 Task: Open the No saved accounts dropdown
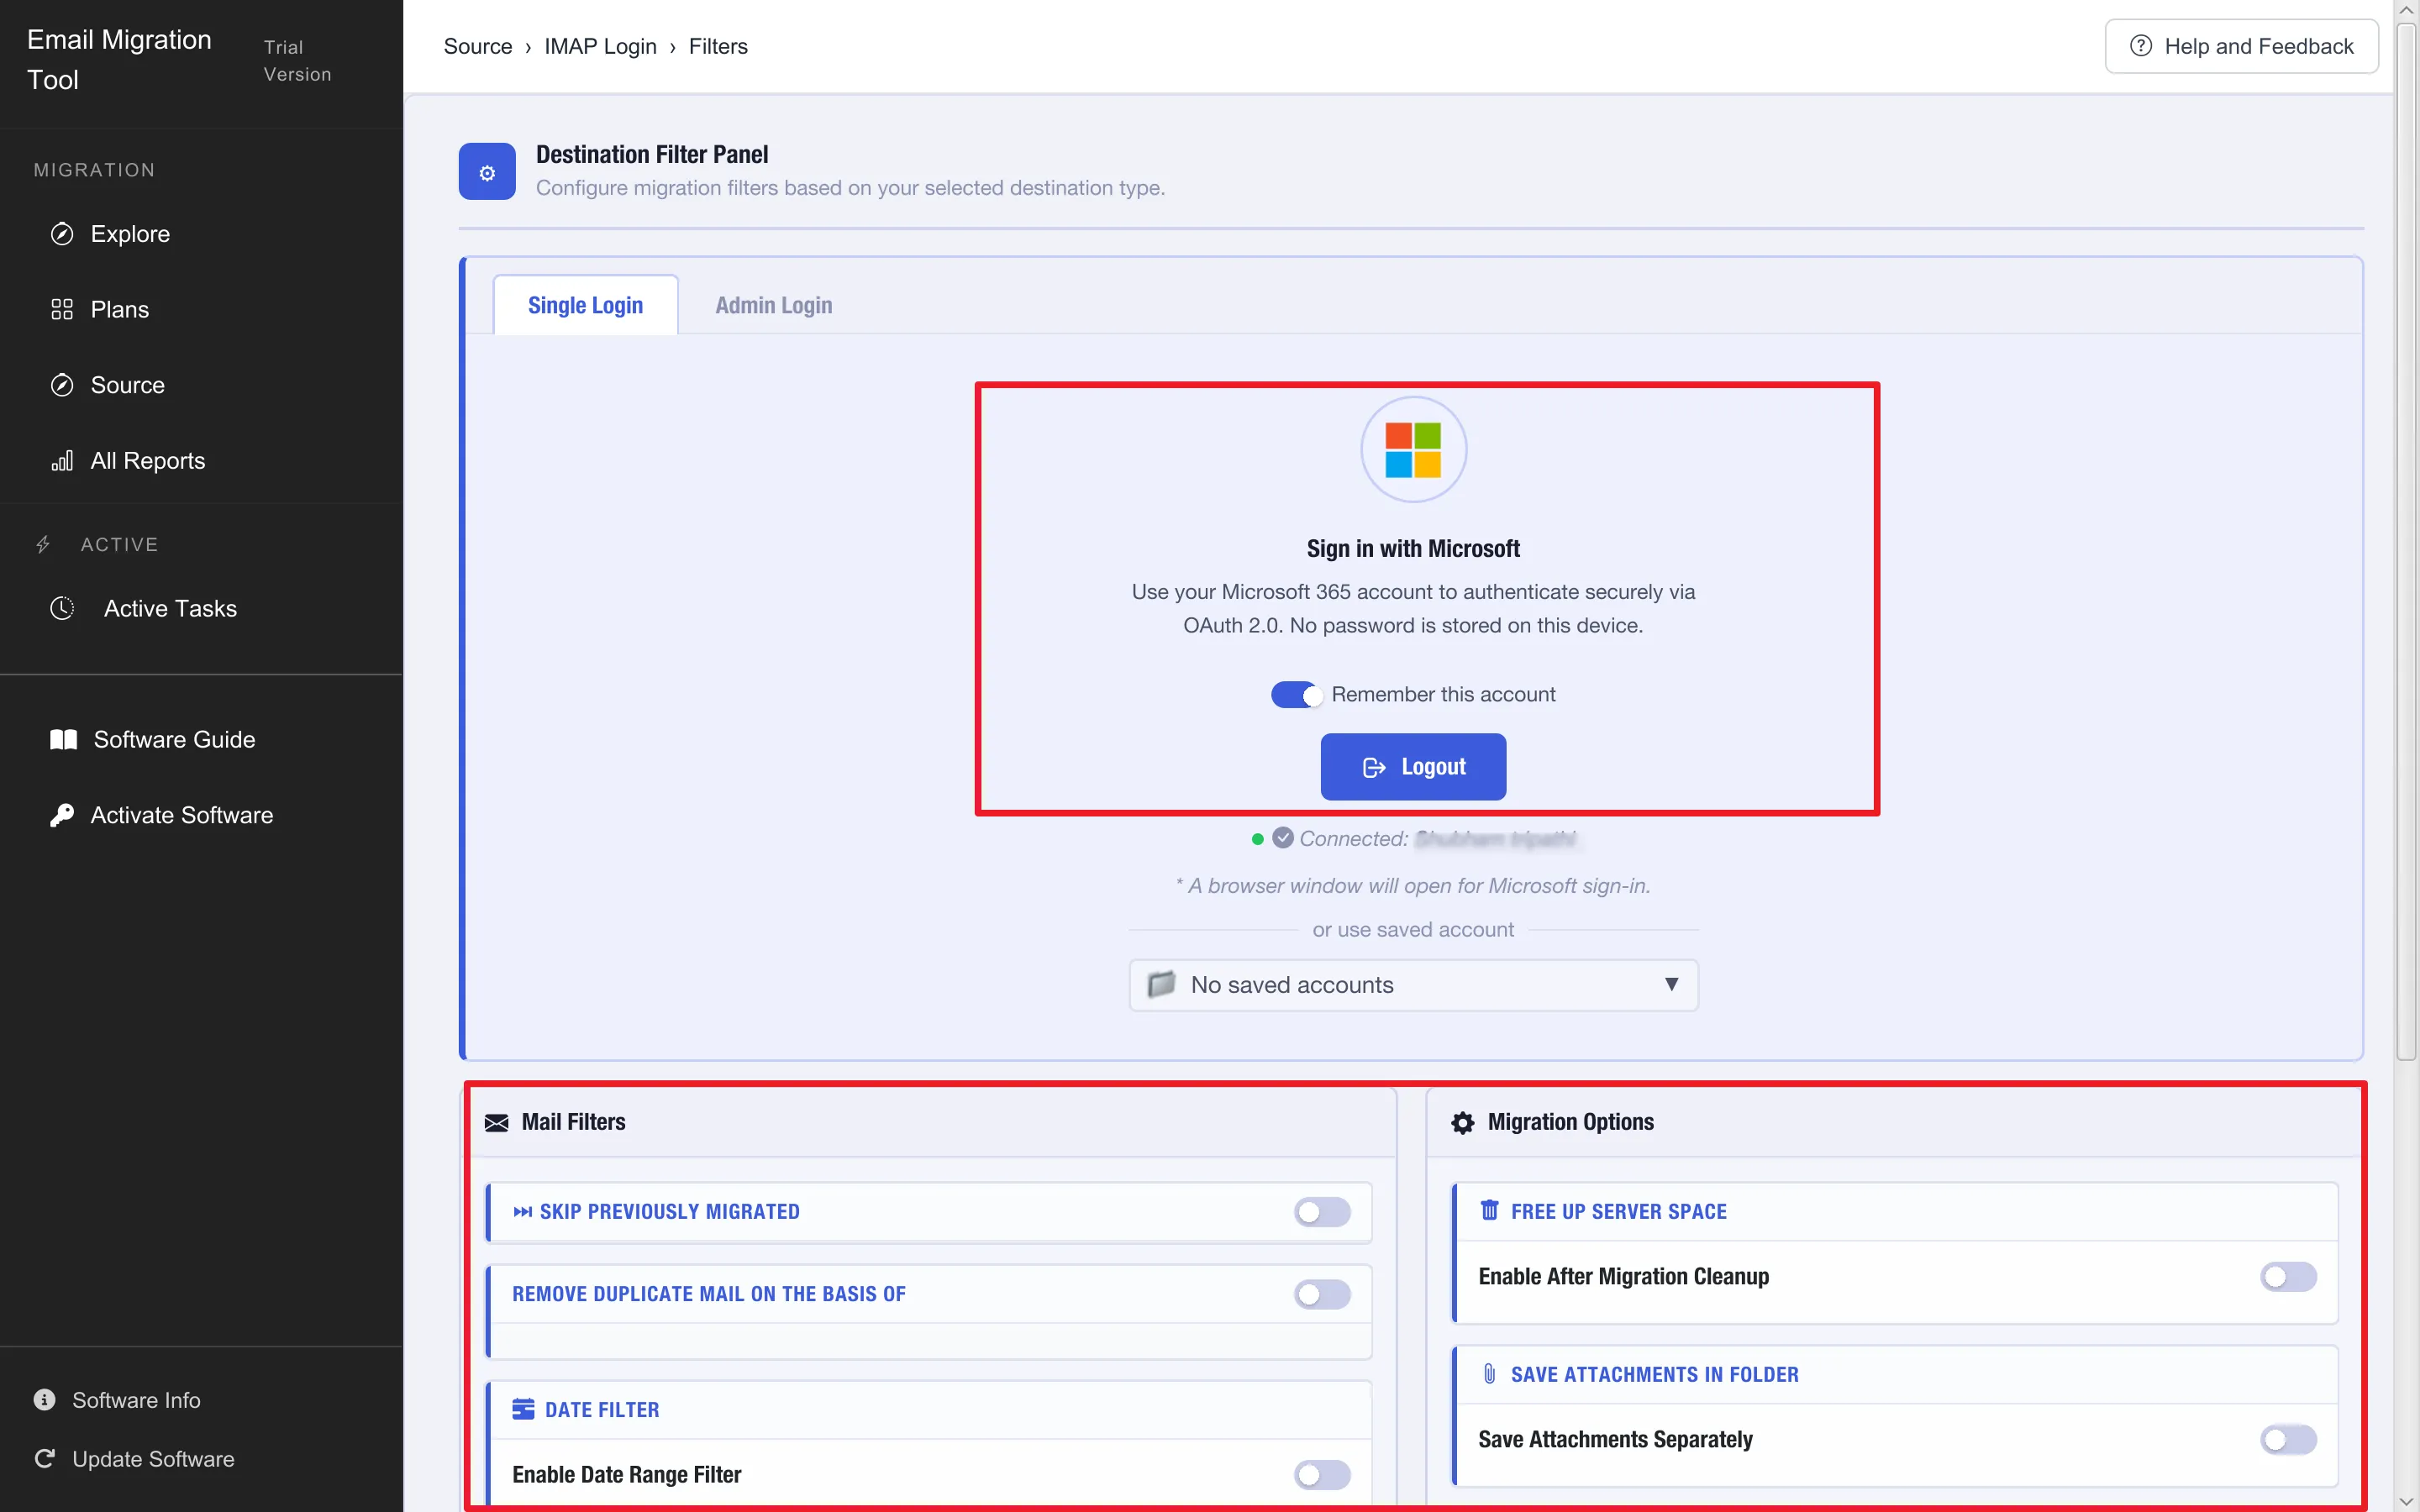(1413, 985)
